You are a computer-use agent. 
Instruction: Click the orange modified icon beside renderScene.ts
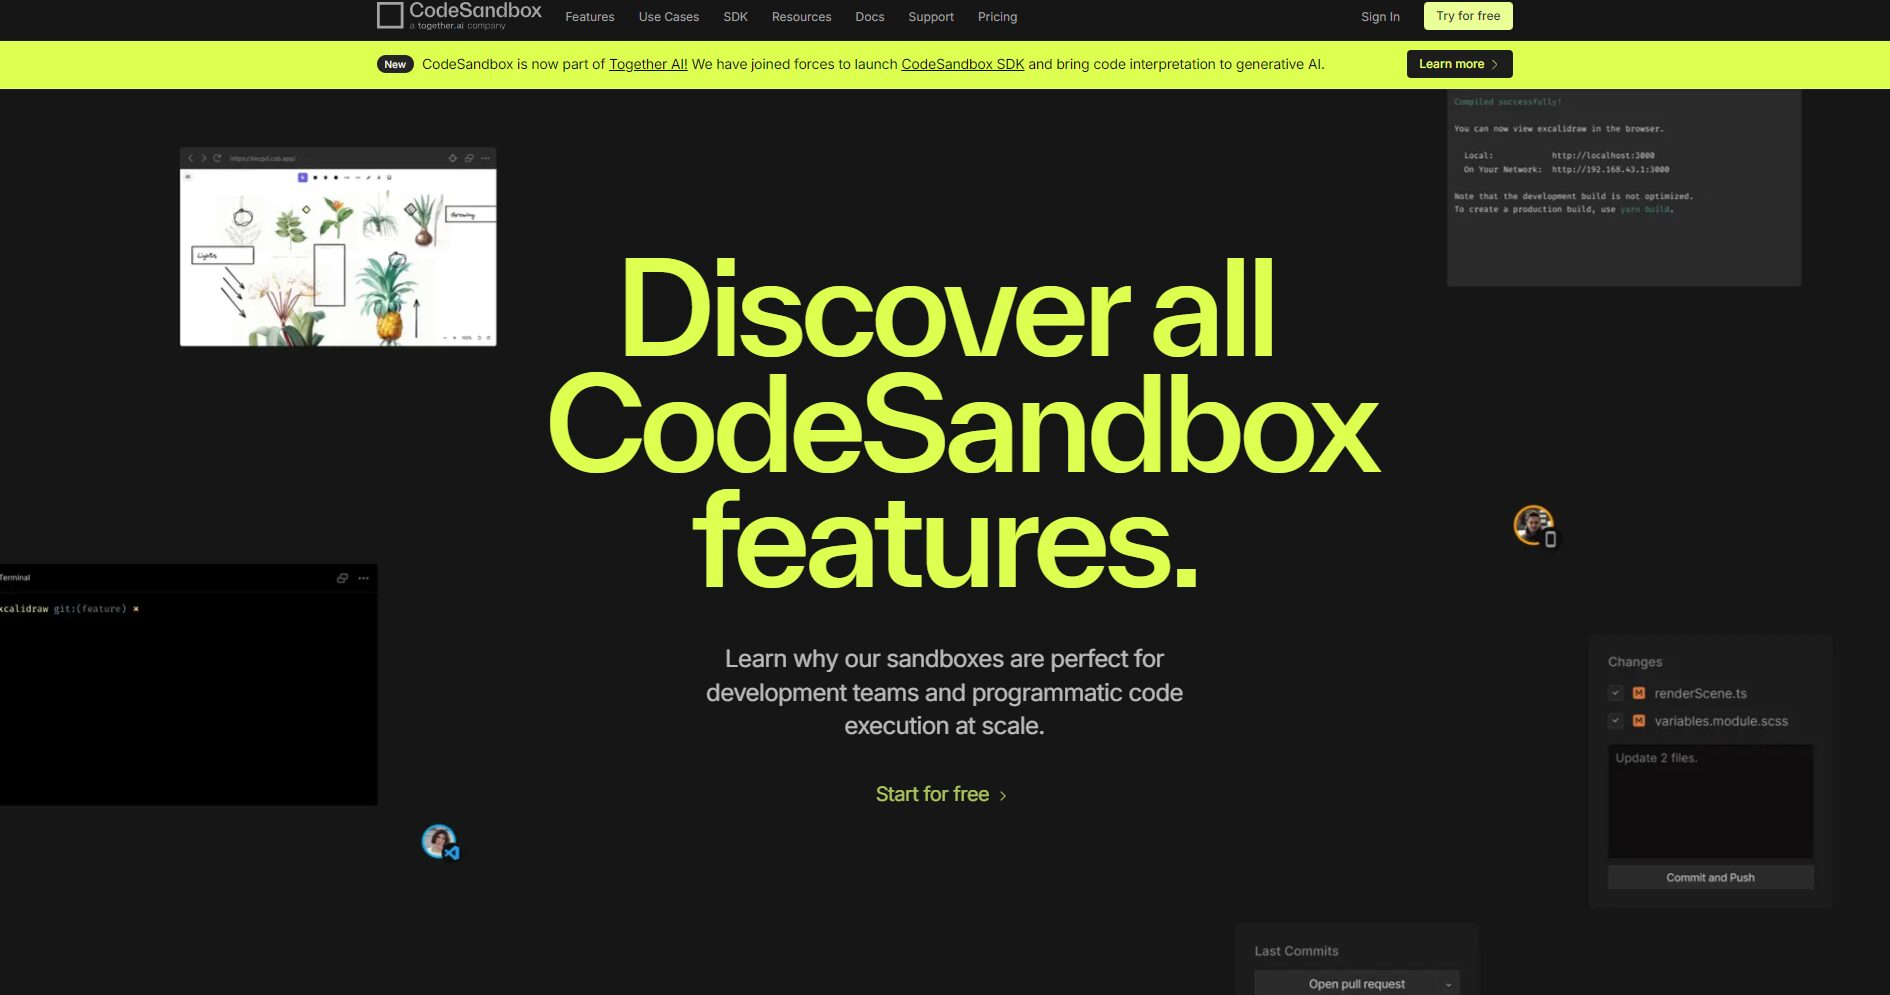tap(1639, 693)
